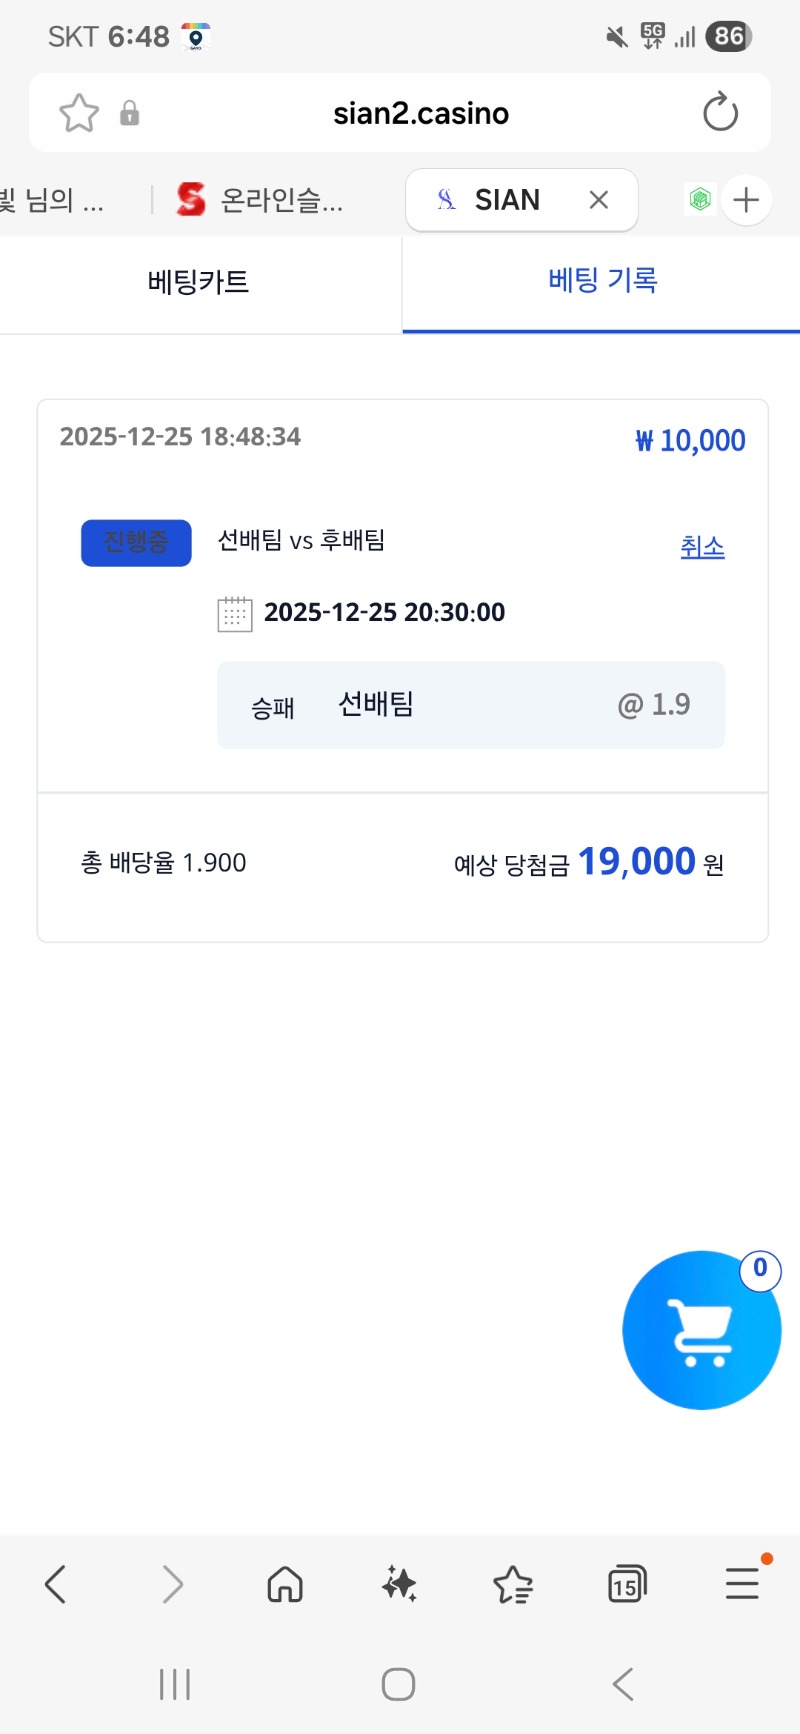
Task: Open the floating shopping cart button
Action: (701, 1330)
